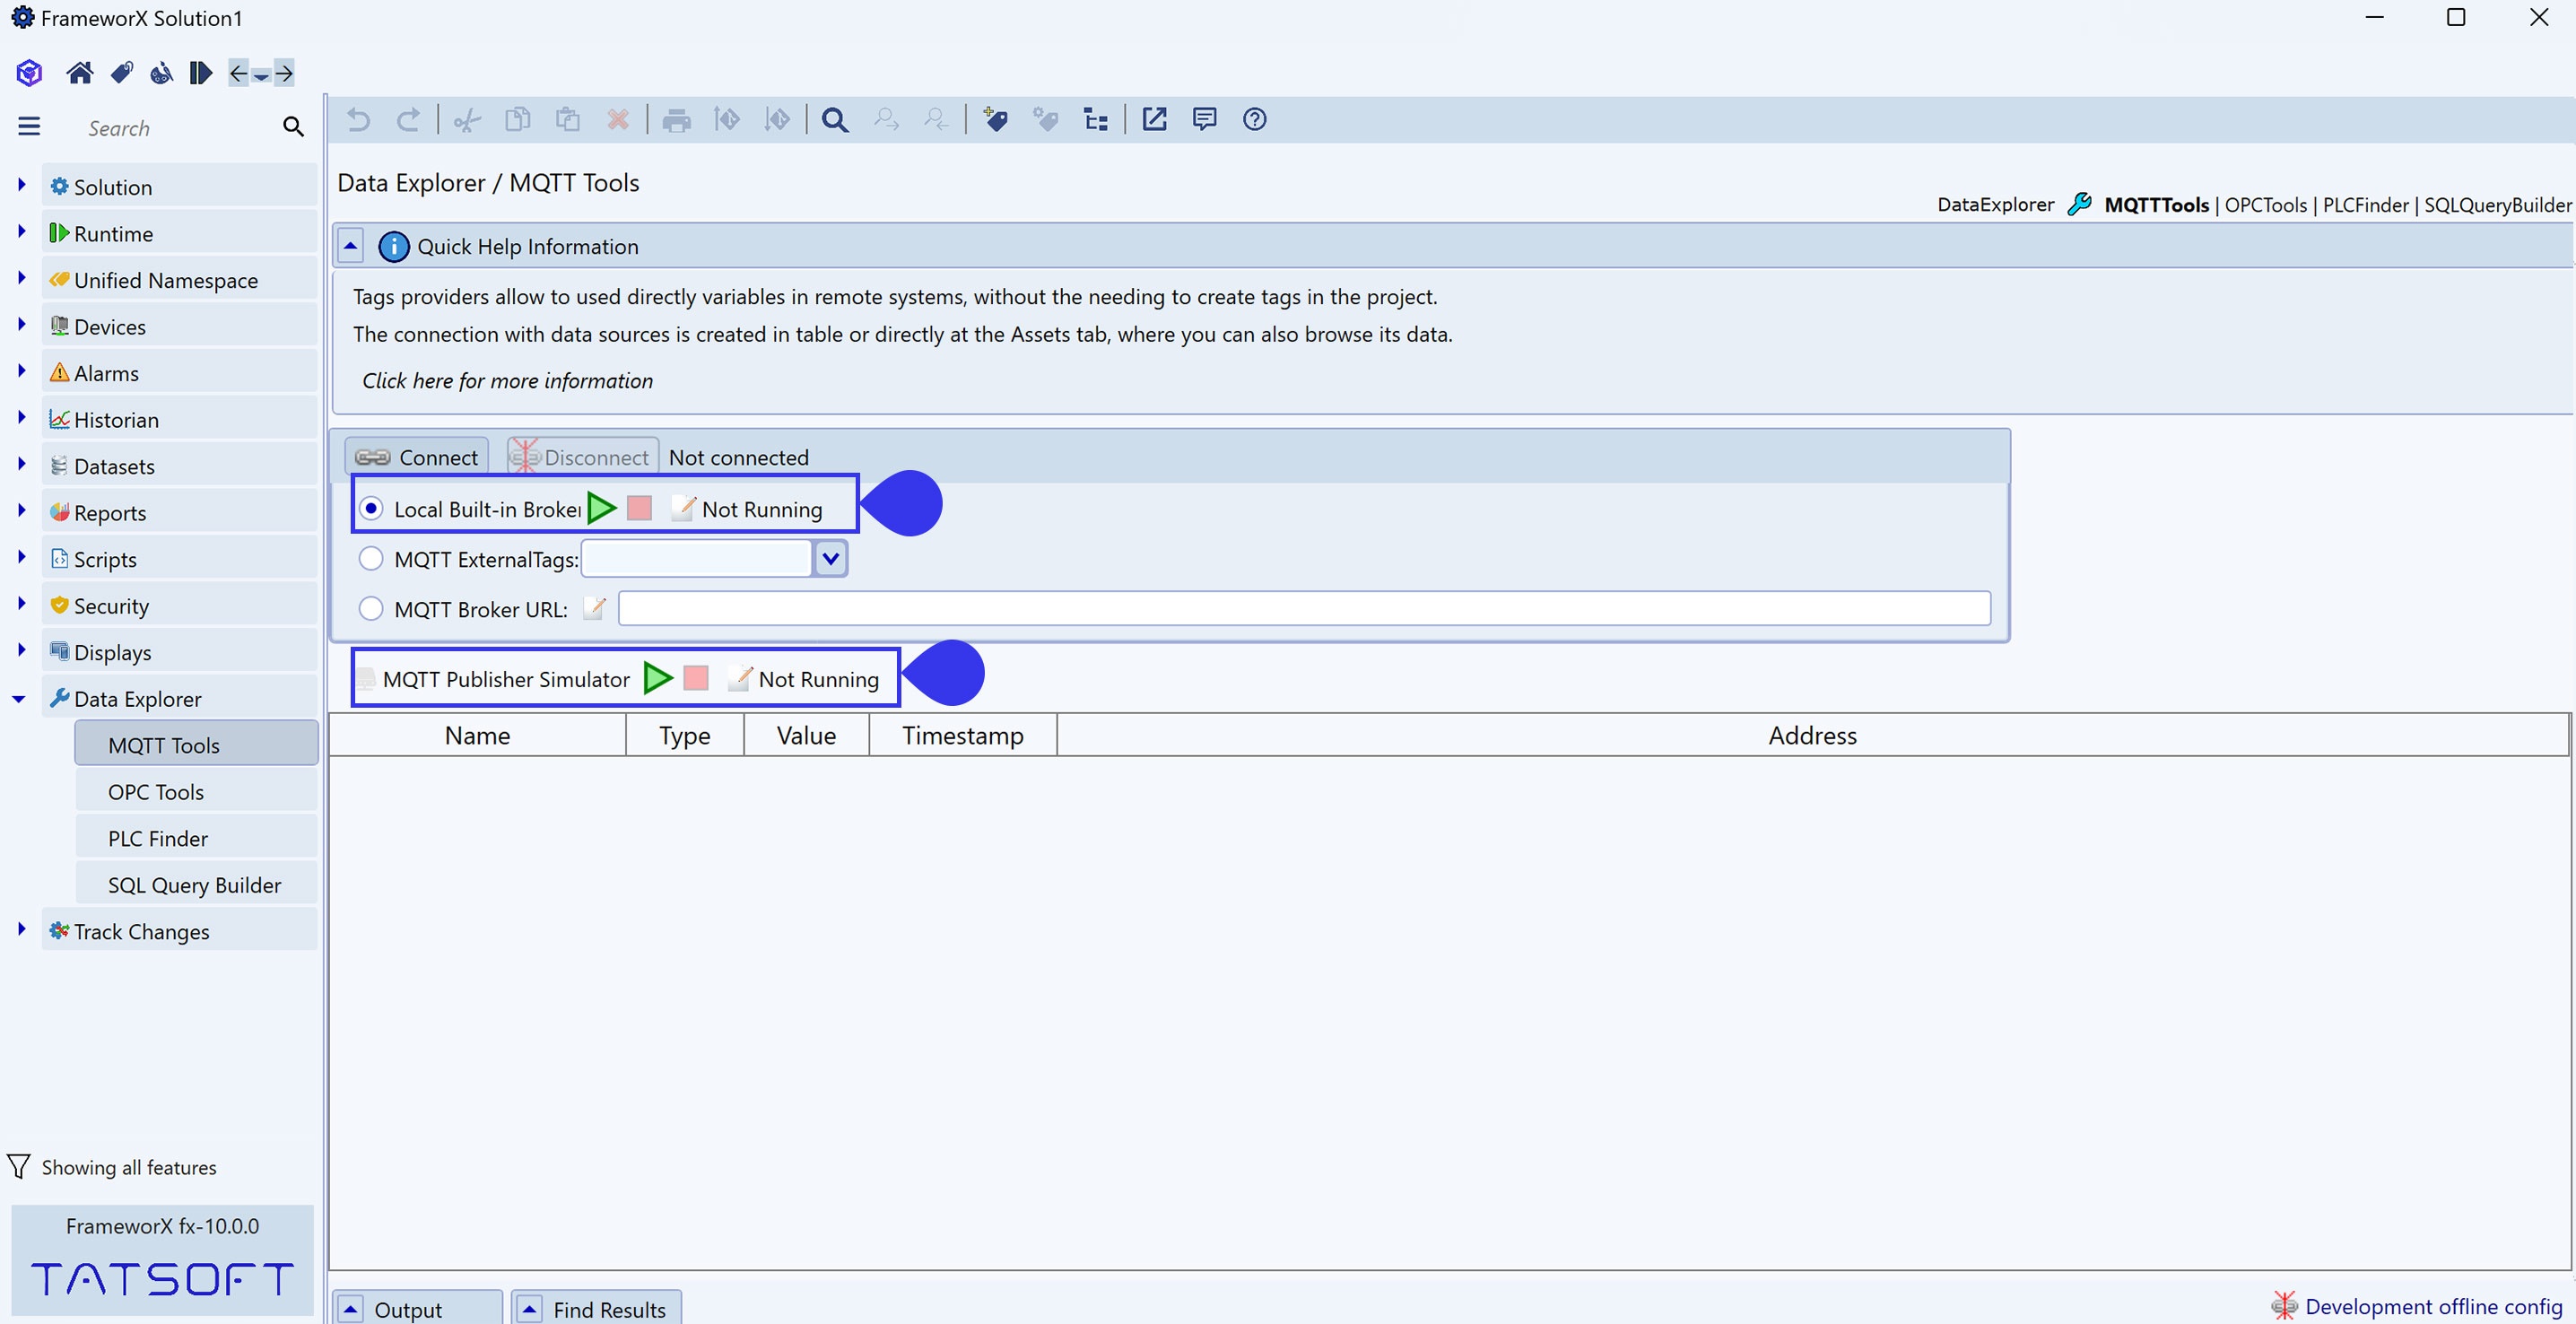This screenshot has height=1324, width=2576.
Task: Collapse Quick Help Information panel
Action: click(x=351, y=246)
